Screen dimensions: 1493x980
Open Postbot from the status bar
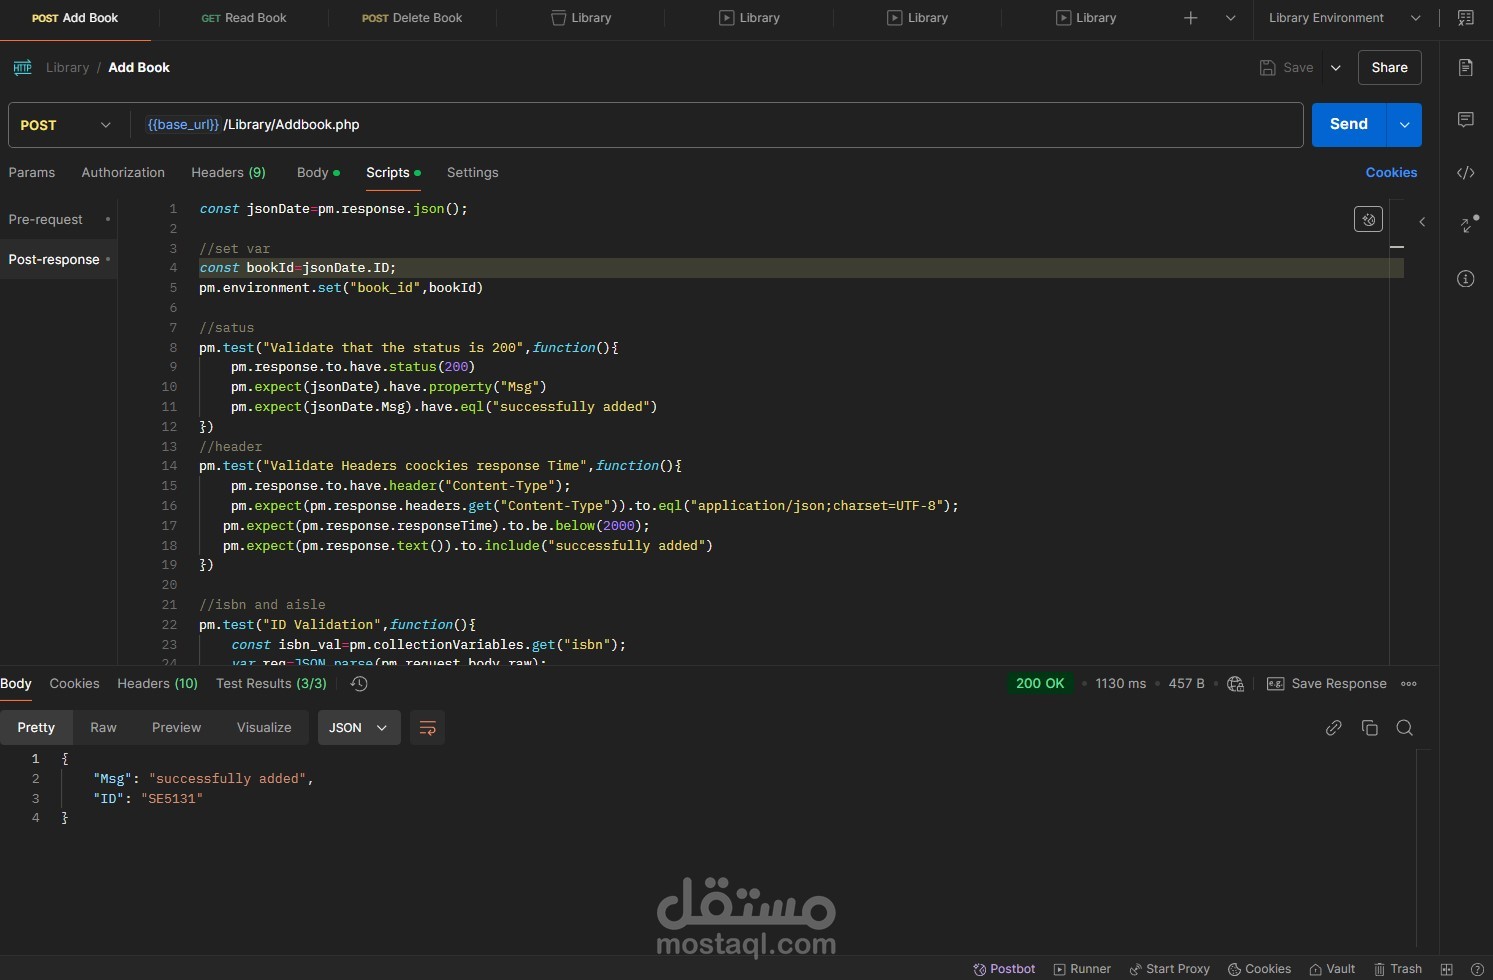tap(1004, 969)
